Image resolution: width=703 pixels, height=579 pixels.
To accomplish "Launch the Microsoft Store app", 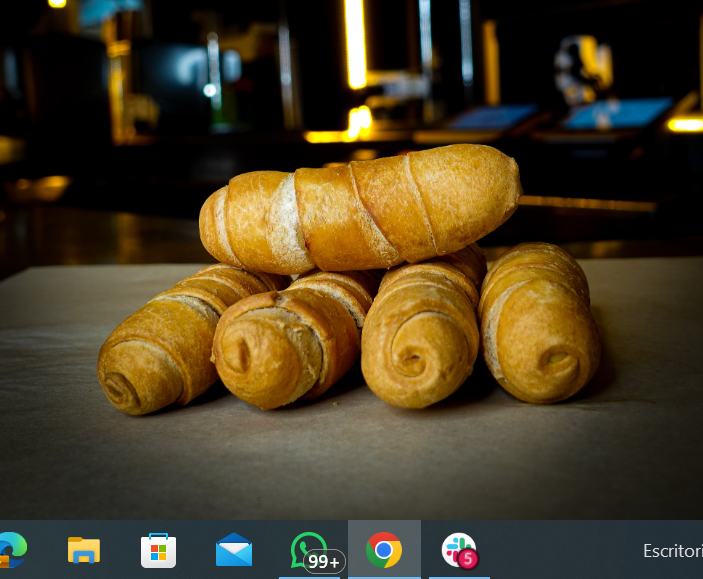I will click(x=159, y=549).
